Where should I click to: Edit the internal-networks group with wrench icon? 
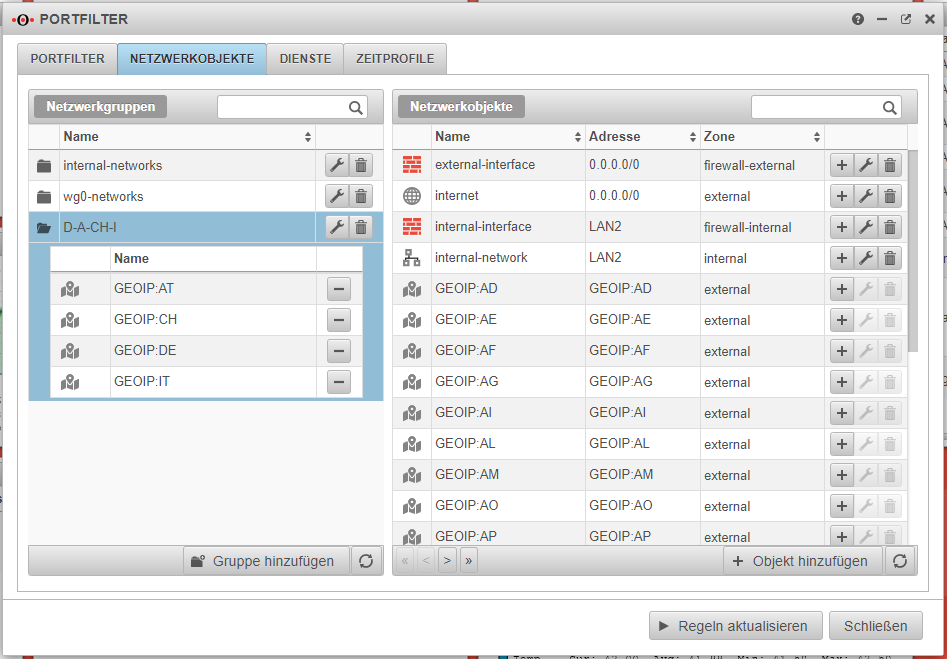point(337,165)
